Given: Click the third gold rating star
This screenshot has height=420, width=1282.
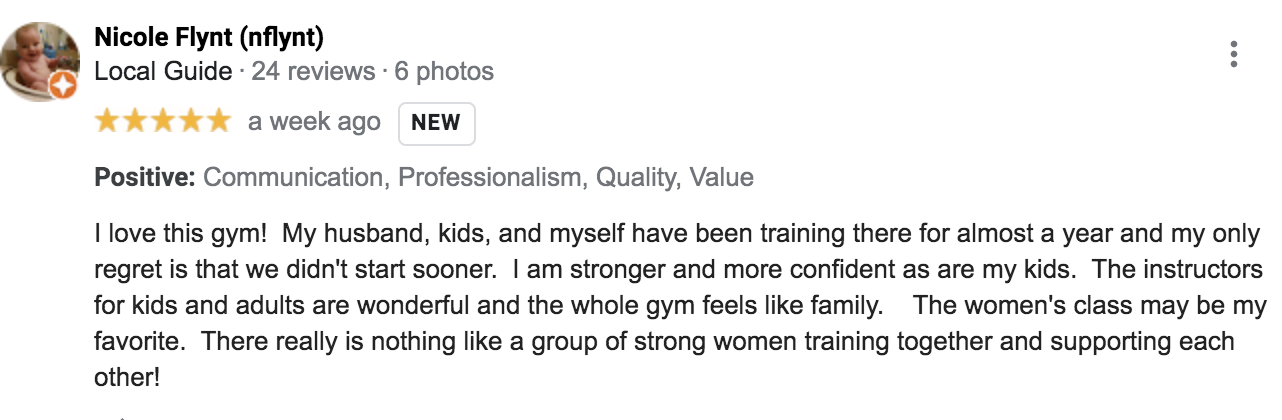Looking at the screenshot, I should click(x=163, y=122).
